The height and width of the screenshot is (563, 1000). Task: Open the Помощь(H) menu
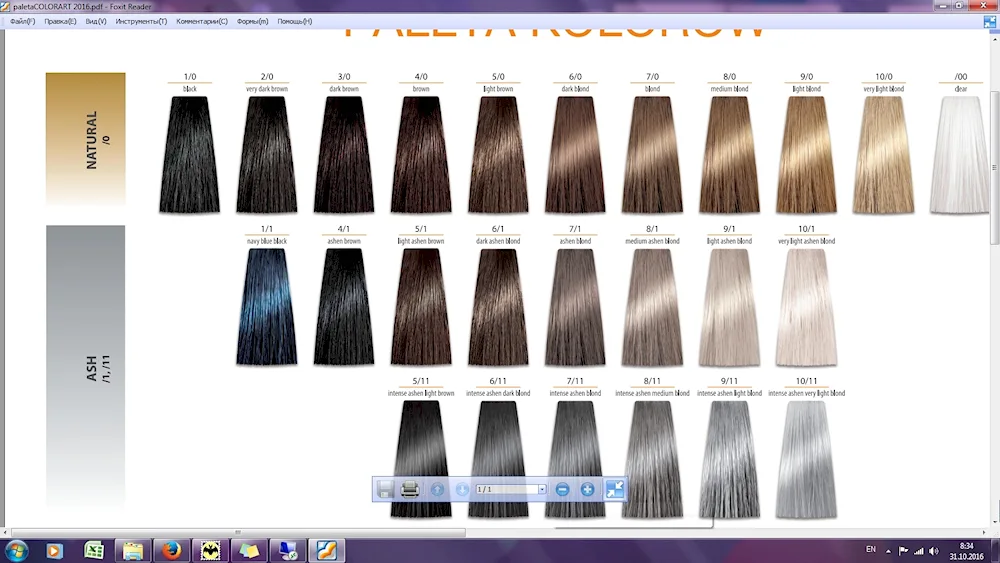295,21
